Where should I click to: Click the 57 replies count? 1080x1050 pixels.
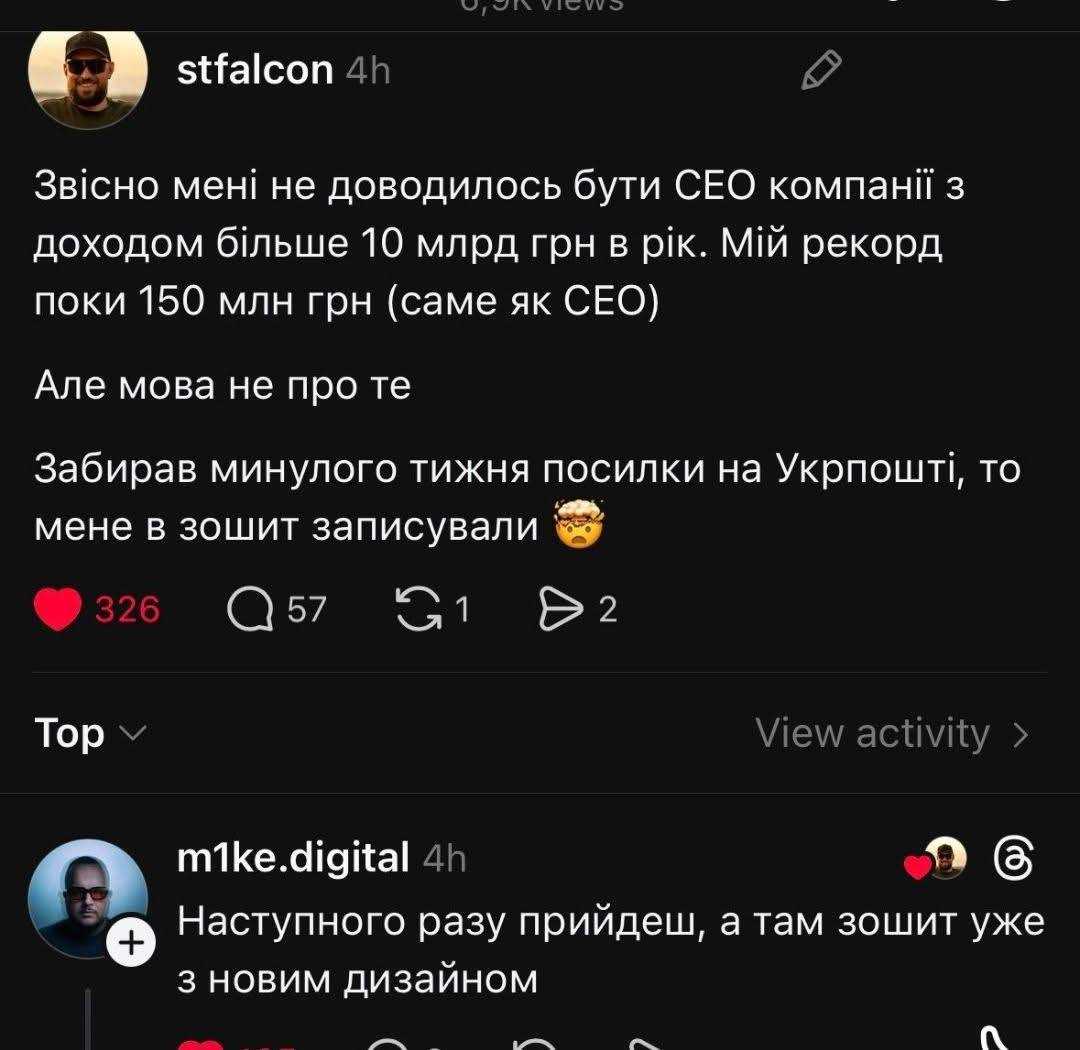(x=307, y=609)
